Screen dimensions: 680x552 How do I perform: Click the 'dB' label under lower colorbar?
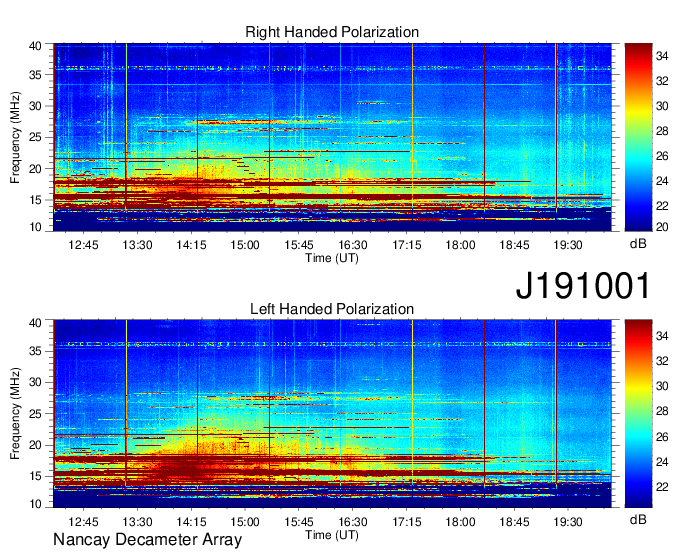pyautogui.click(x=638, y=519)
